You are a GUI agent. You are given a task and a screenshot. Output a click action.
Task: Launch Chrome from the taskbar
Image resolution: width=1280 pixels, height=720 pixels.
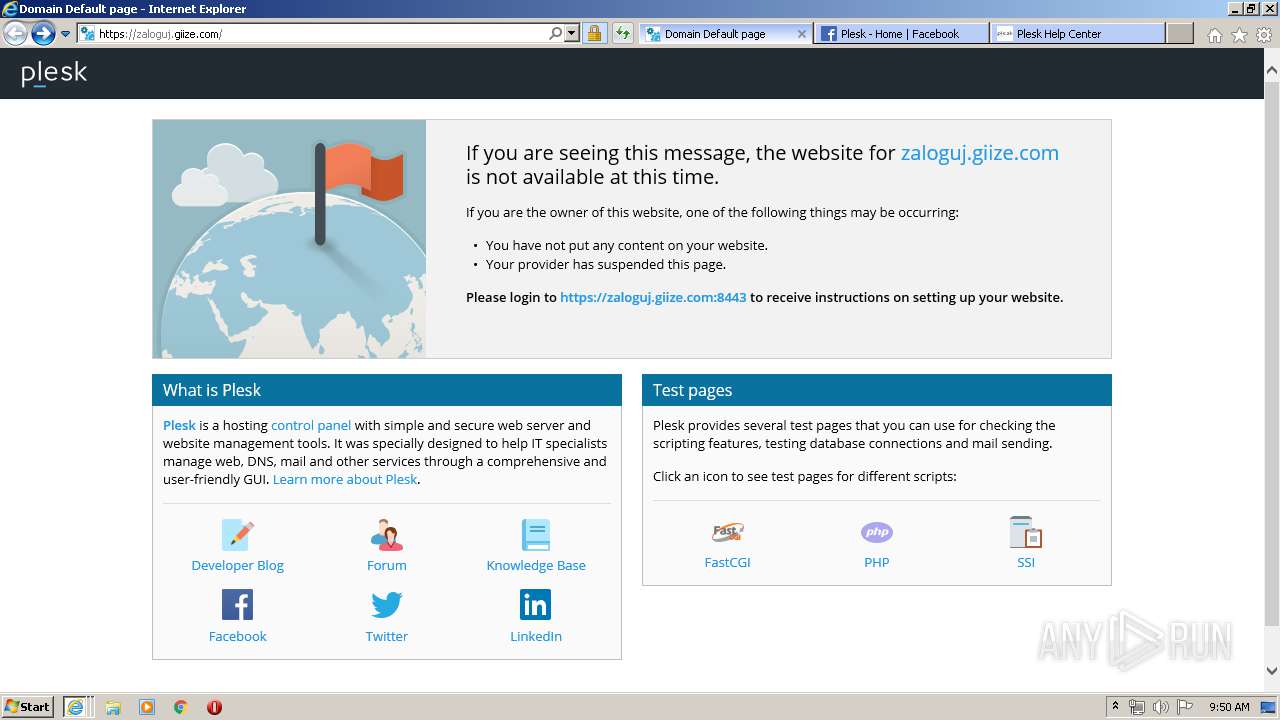tap(180, 707)
